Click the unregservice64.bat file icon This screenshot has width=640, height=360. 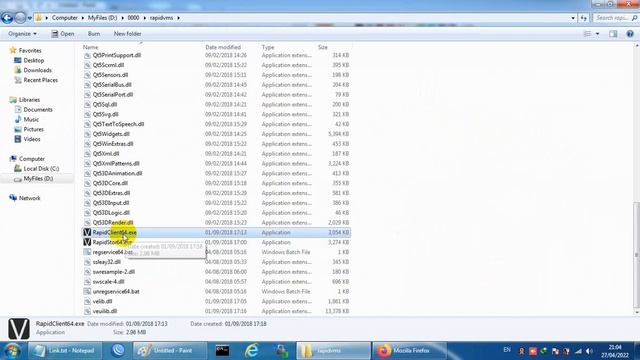[x=87, y=291]
